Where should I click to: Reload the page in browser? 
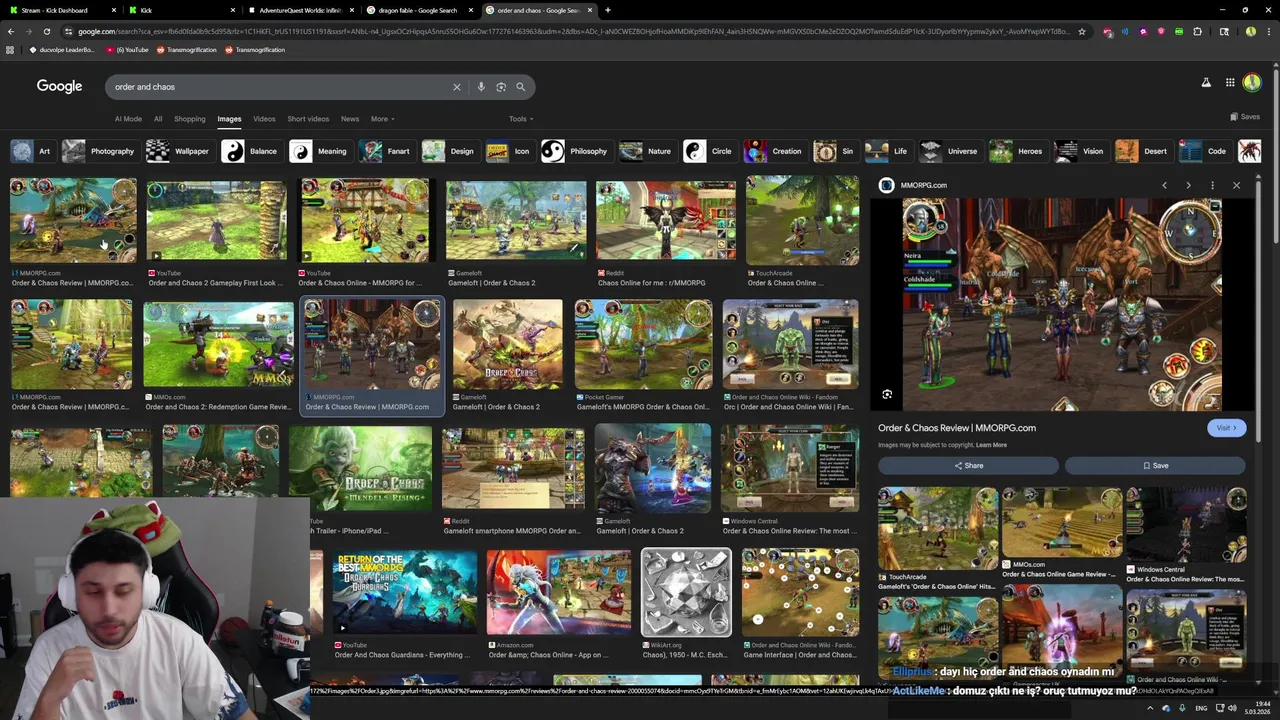[x=46, y=31]
